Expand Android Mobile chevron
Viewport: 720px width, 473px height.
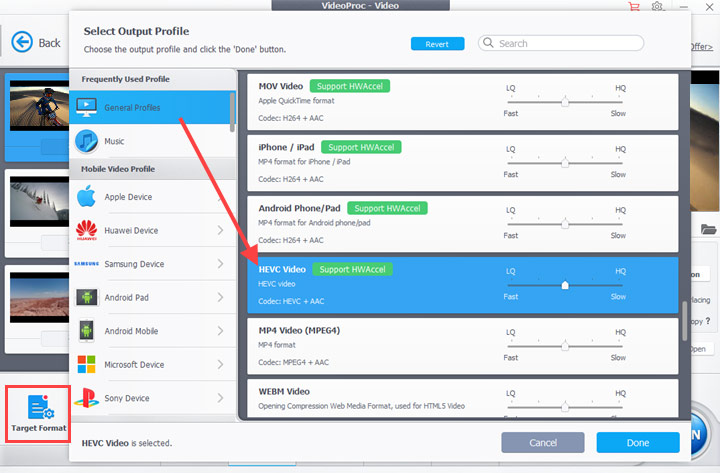tap(220, 331)
